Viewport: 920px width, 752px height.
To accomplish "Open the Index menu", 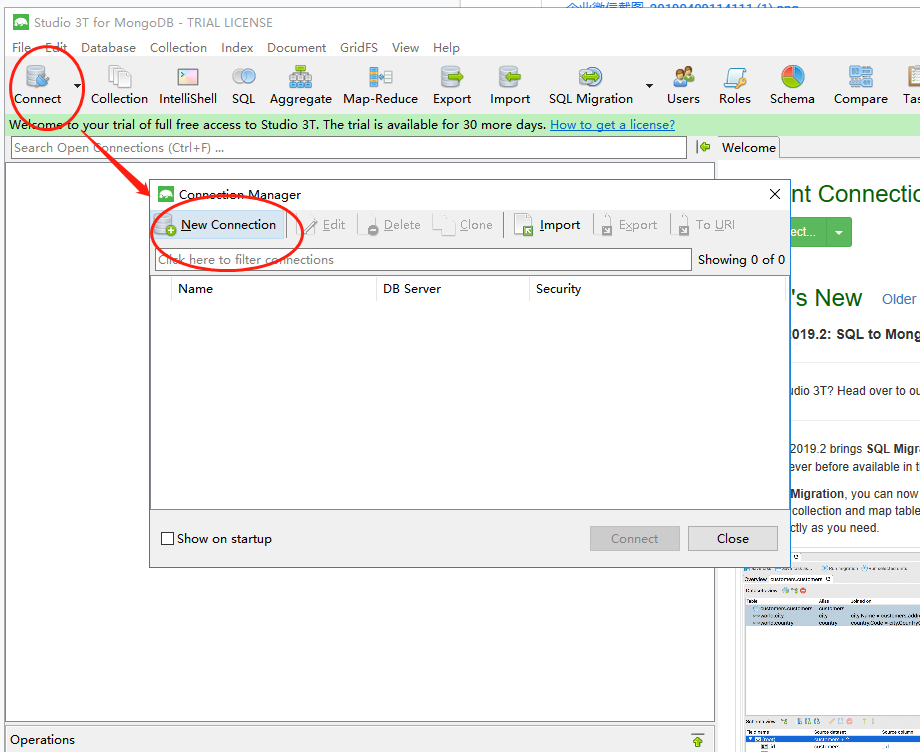I will click(x=237, y=48).
